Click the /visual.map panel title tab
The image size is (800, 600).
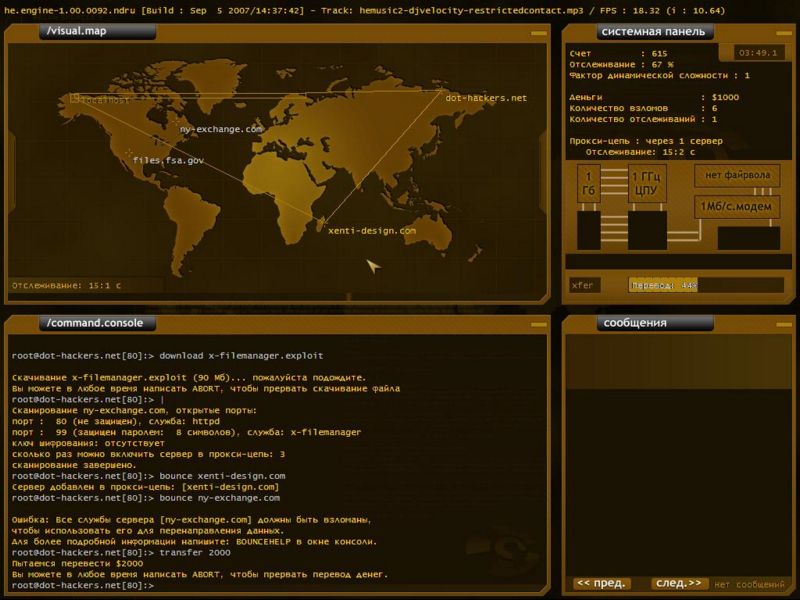pyautogui.click(x=97, y=31)
